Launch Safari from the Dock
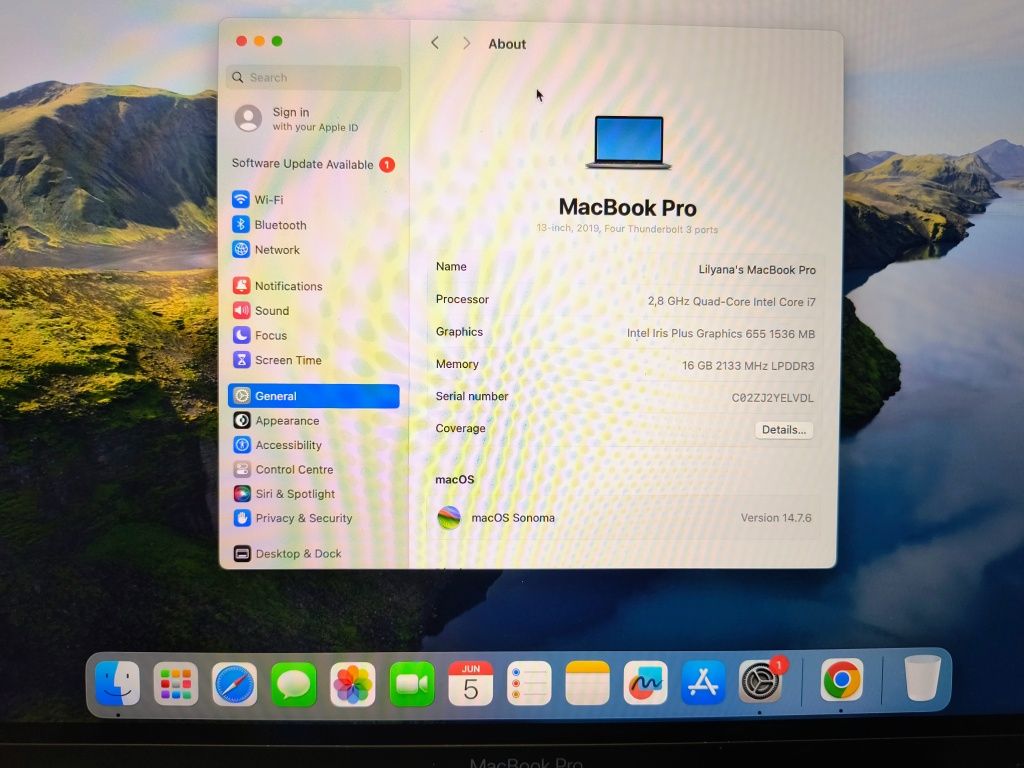This screenshot has height=768, width=1024. [x=234, y=684]
